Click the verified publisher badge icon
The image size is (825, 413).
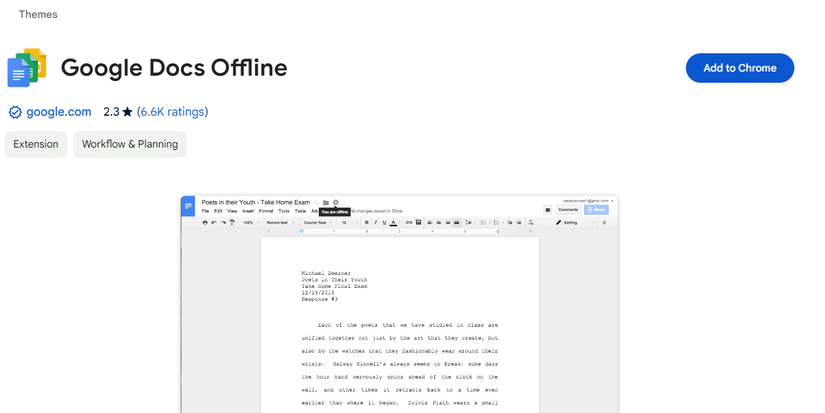click(x=15, y=112)
